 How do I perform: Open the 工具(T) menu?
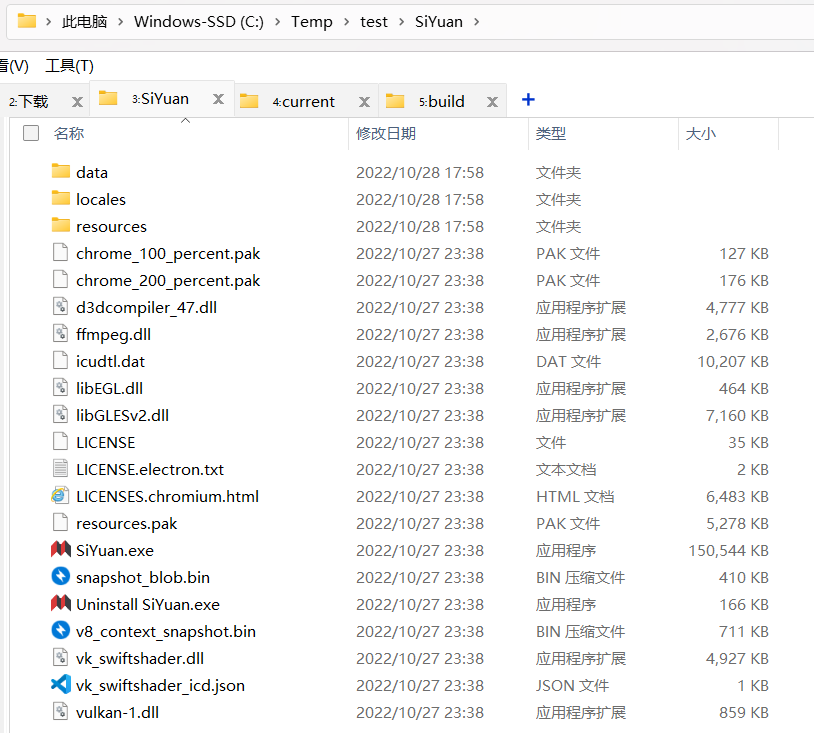(70, 66)
